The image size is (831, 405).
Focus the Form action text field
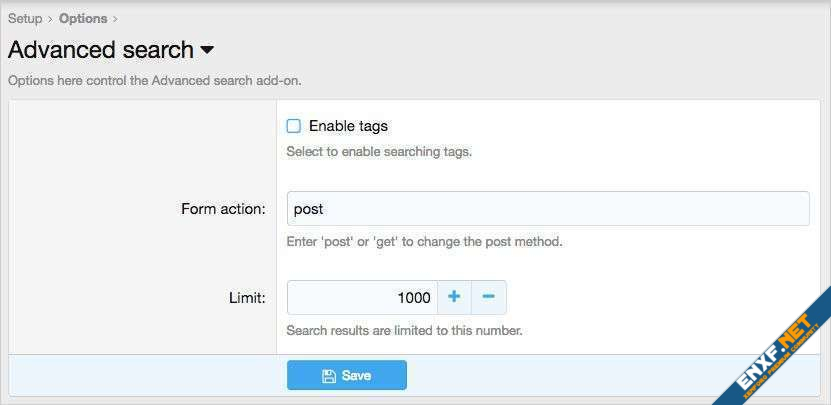point(547,209)
